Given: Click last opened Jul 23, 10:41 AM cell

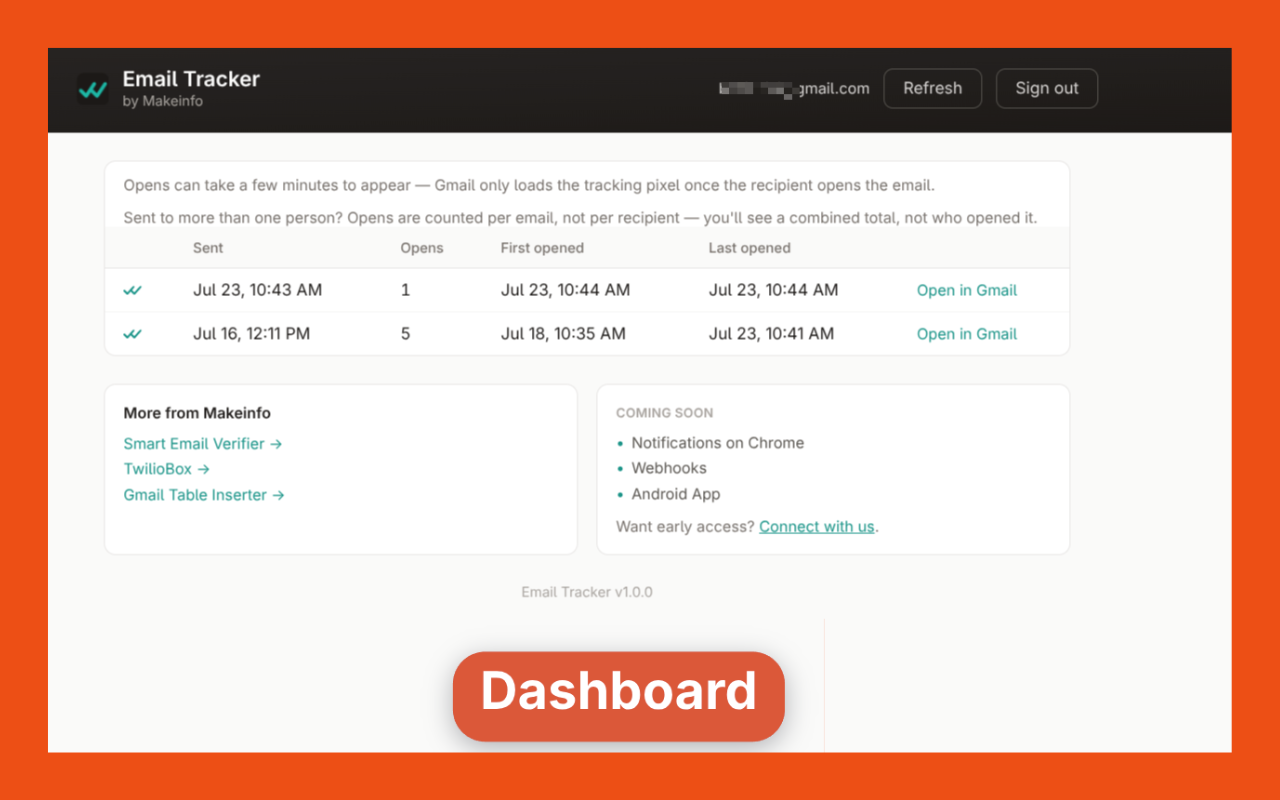Looking at the screenshot, I should (771, 334).
